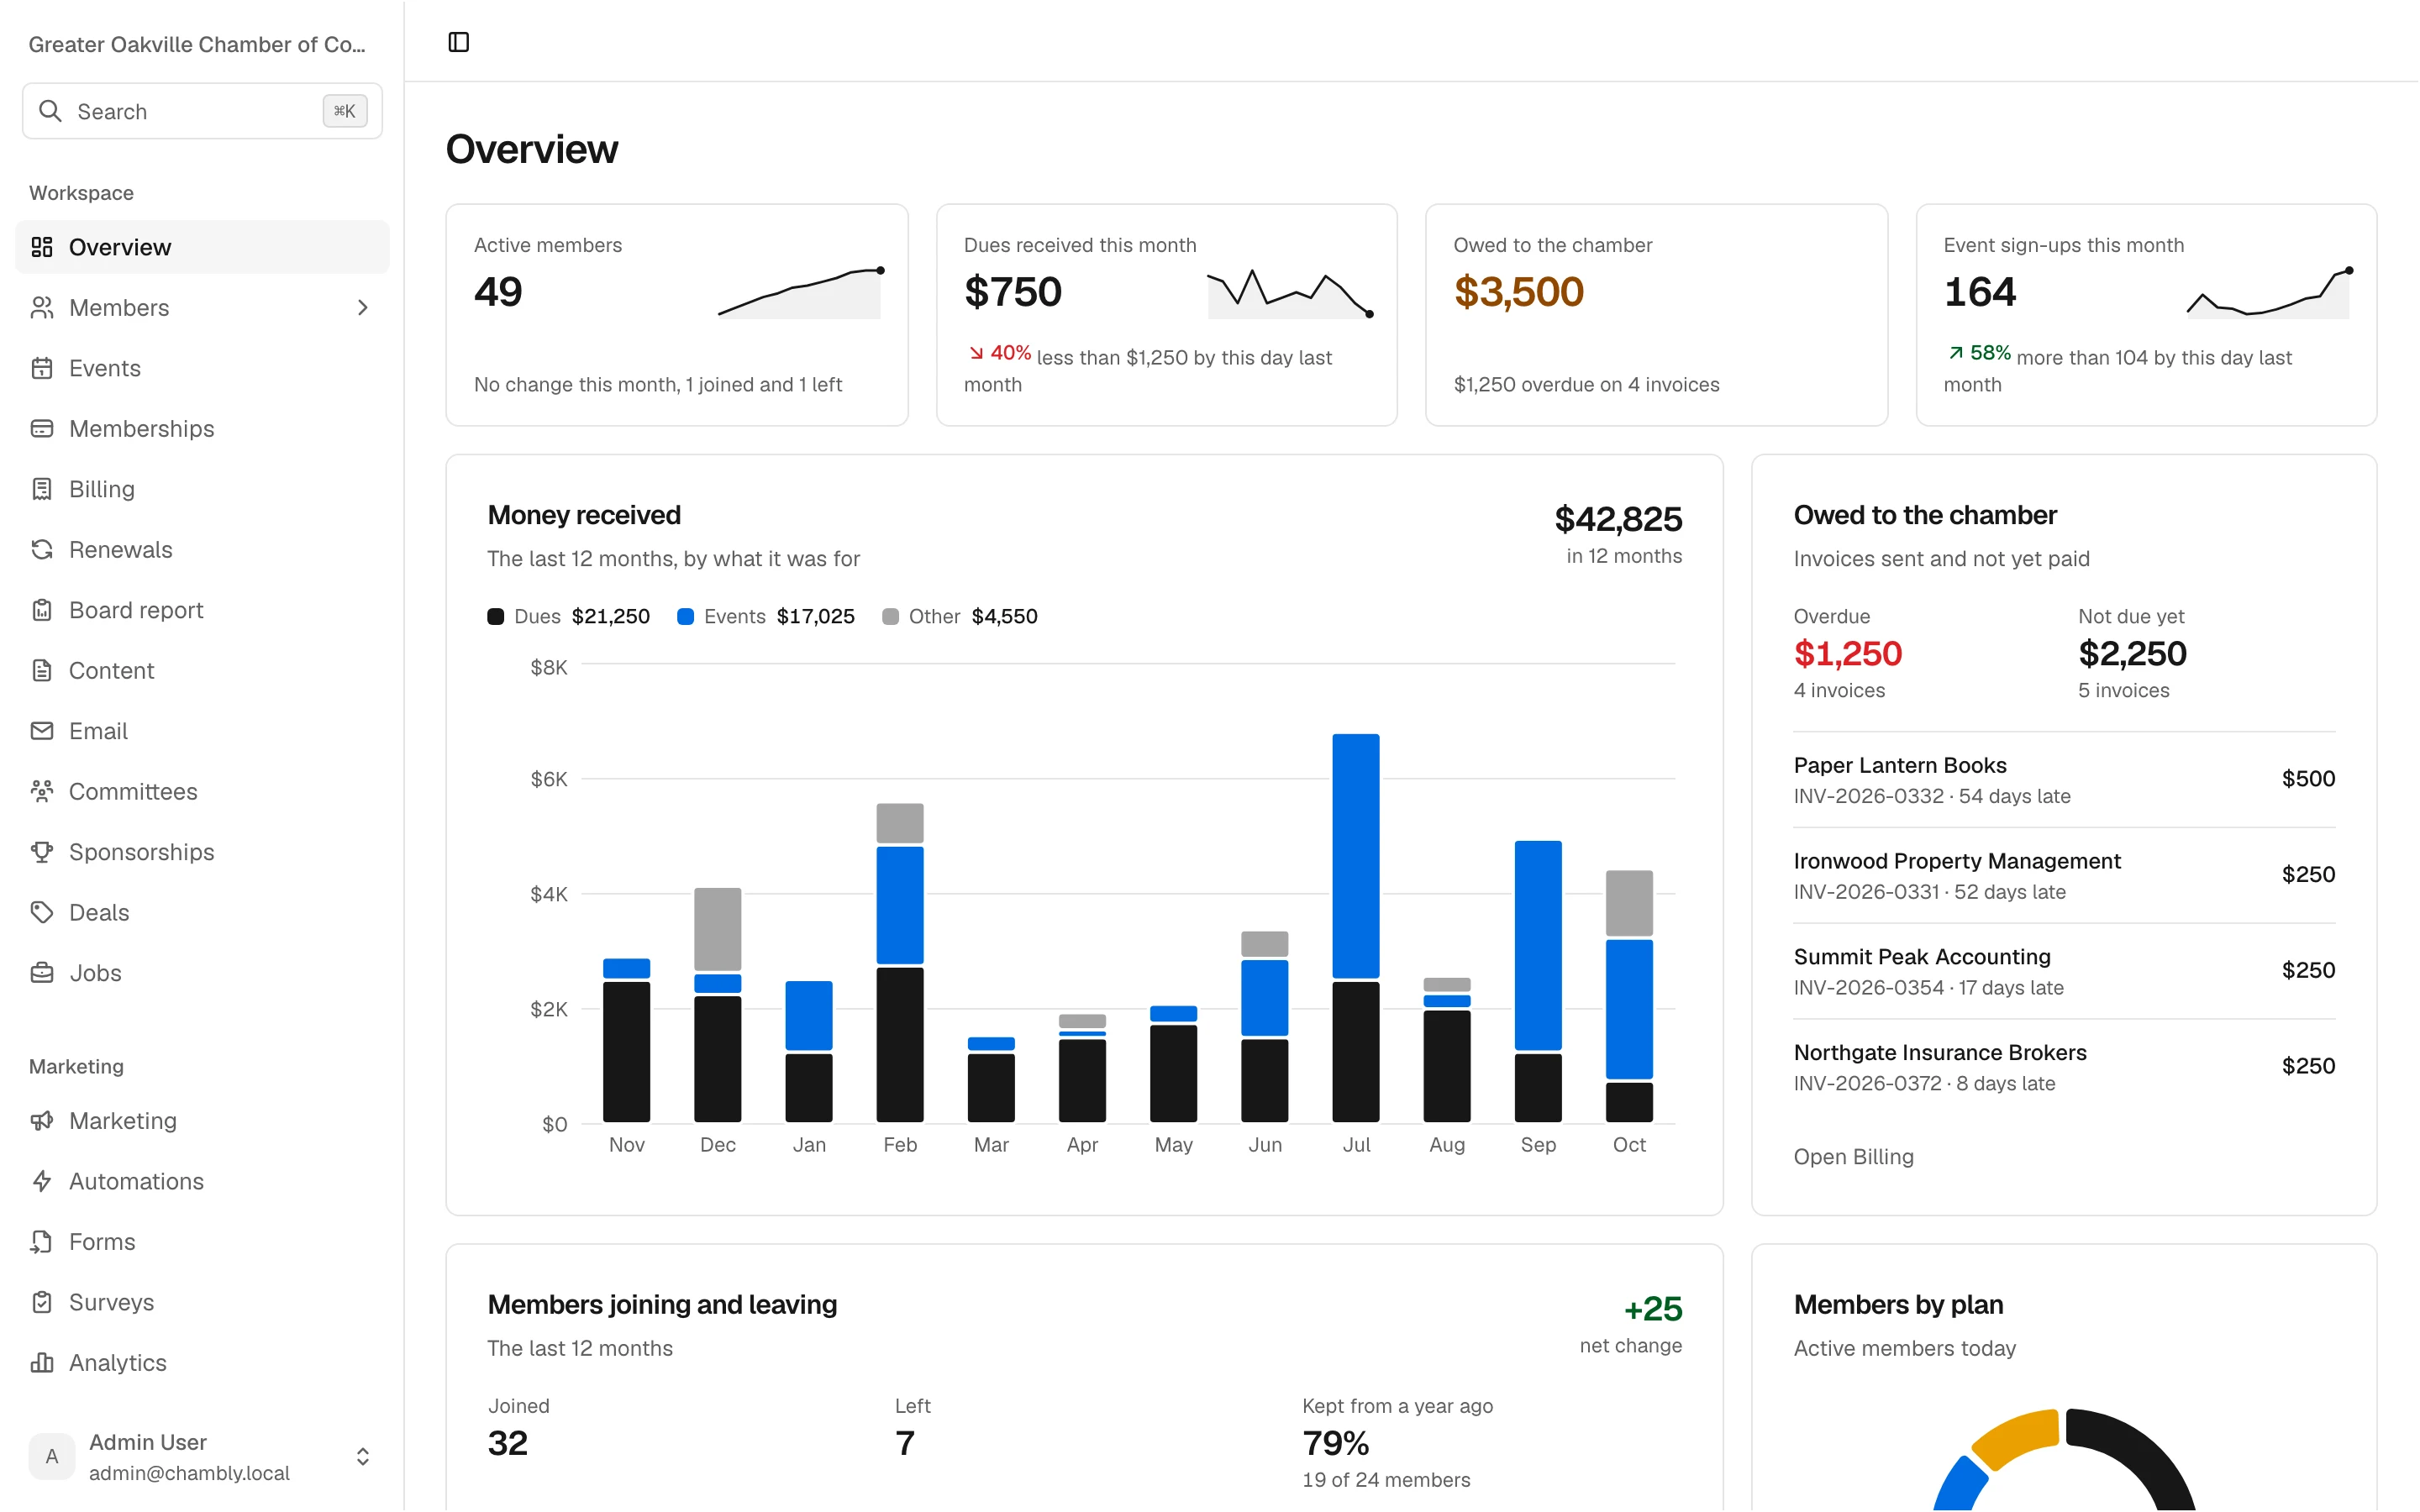Click the Events calendar icon
Image resolution: width=2420 pixels, height=1512 pixels.
click(42, 368)
